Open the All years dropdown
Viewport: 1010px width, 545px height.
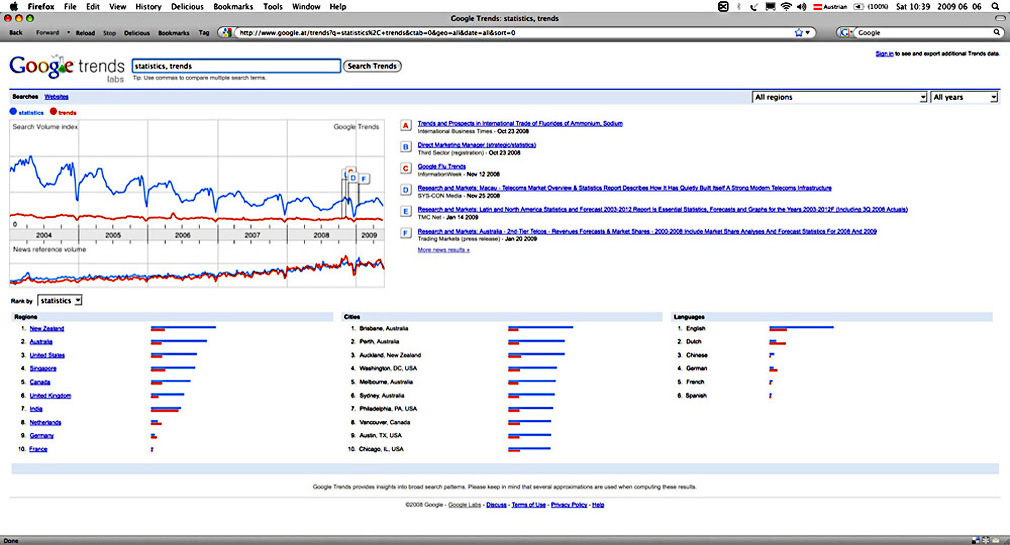click(964, 97)
